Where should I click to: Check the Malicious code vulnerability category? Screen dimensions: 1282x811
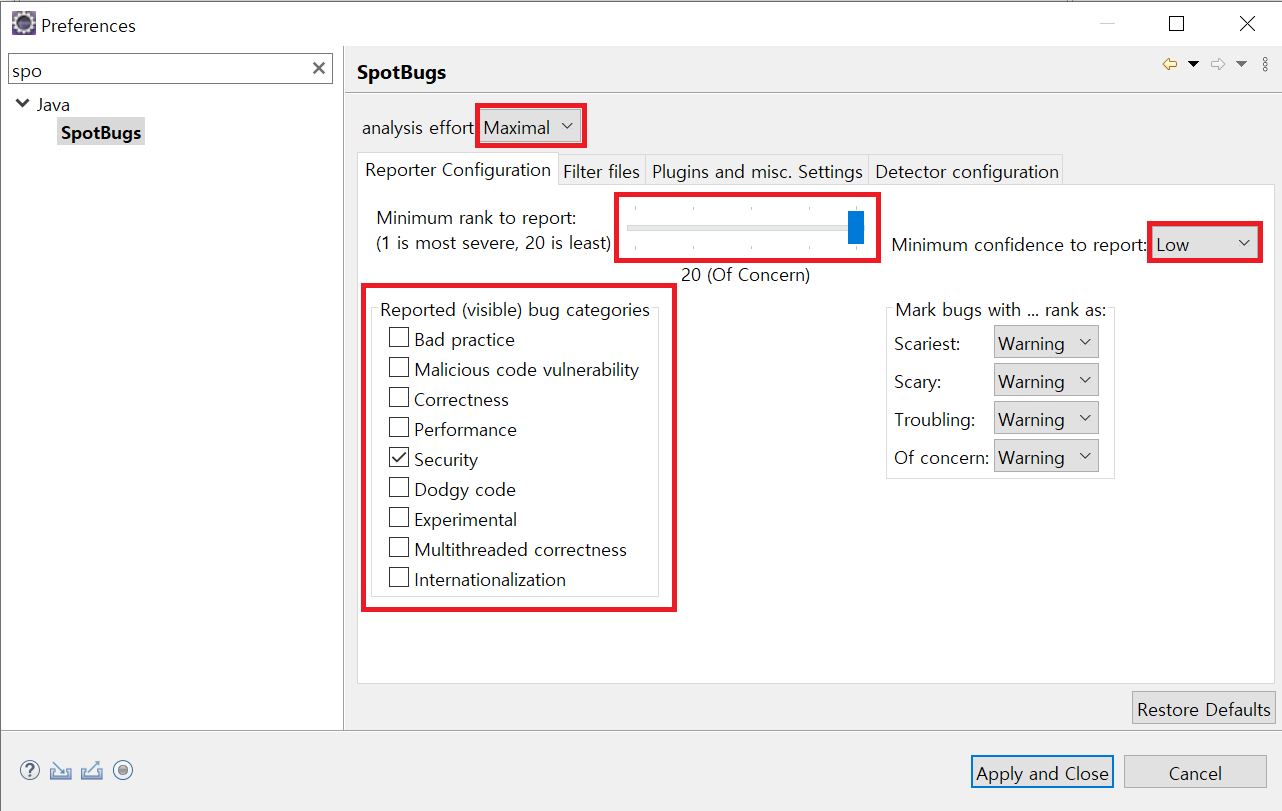(x=399, y=368)
